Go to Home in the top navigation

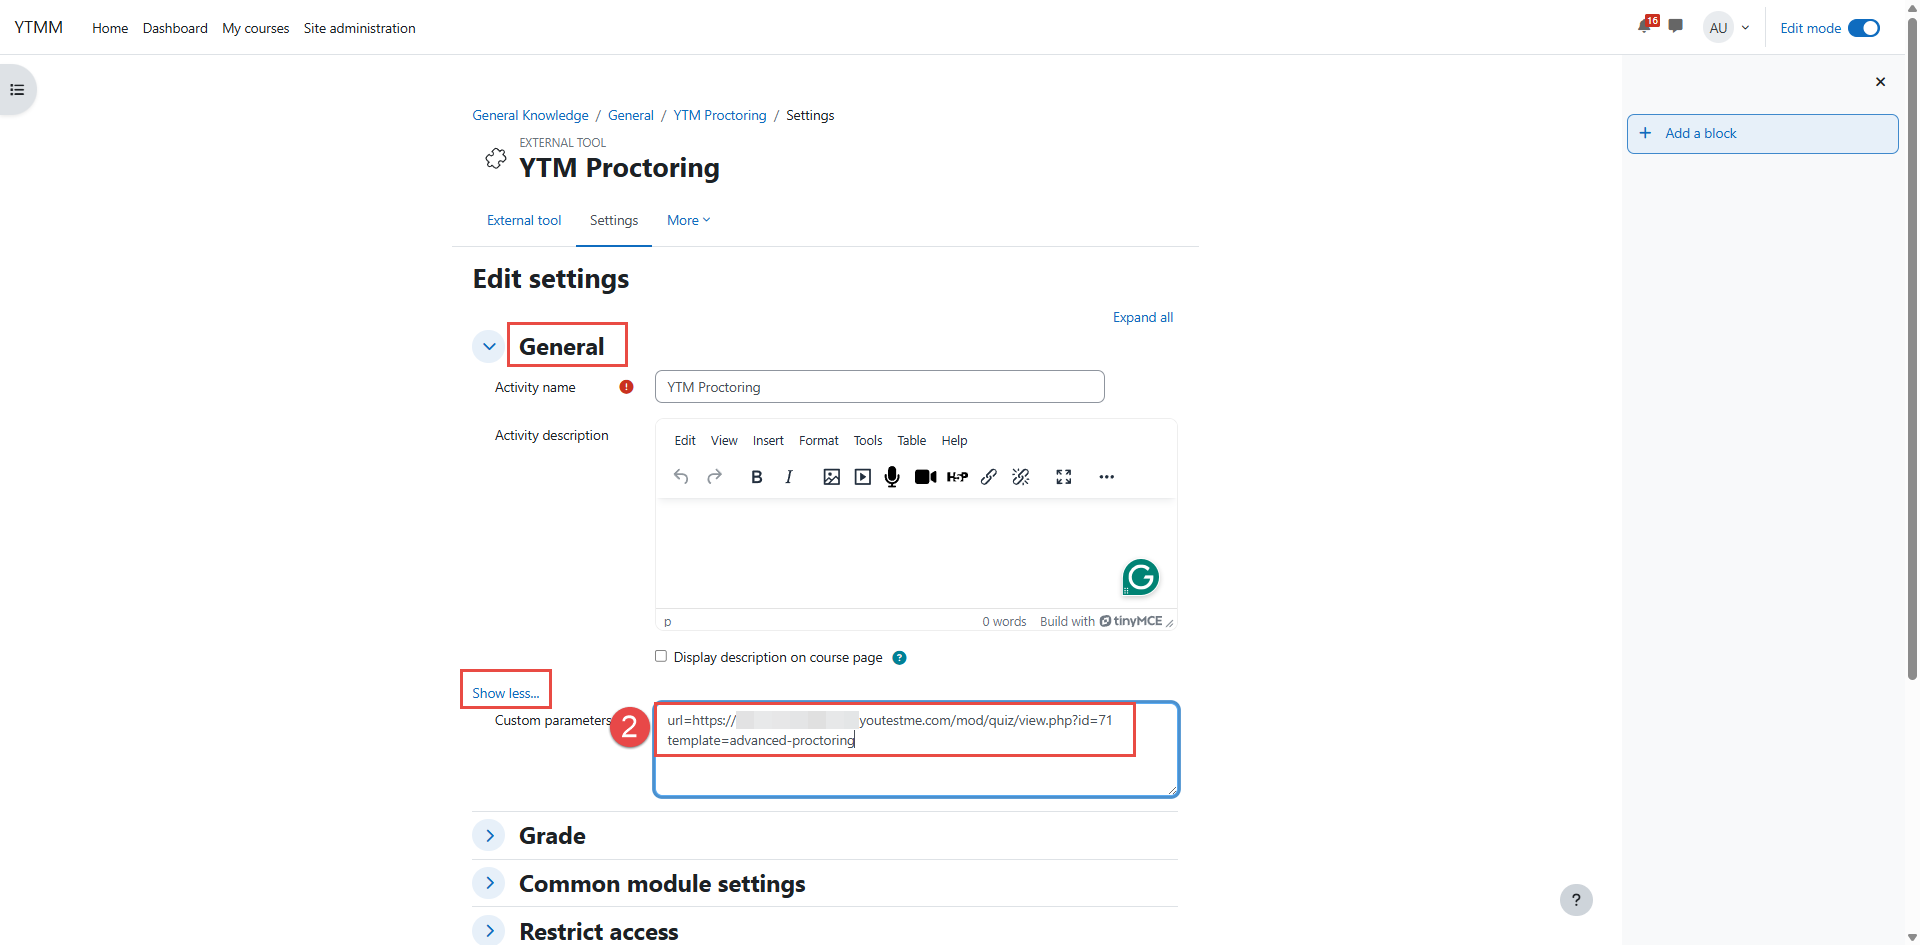point(110,28)
